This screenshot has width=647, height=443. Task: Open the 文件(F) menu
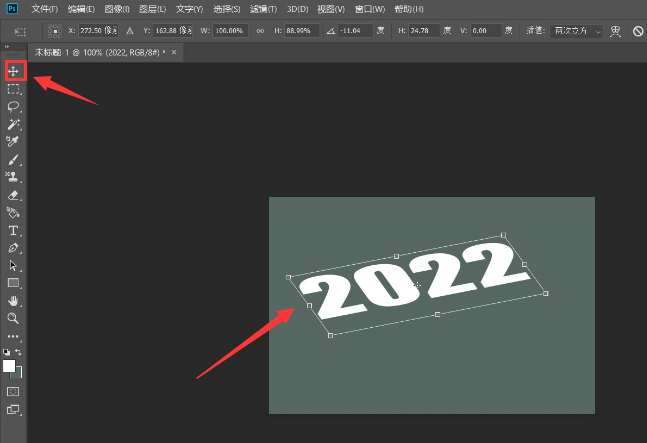click(45, 9)
